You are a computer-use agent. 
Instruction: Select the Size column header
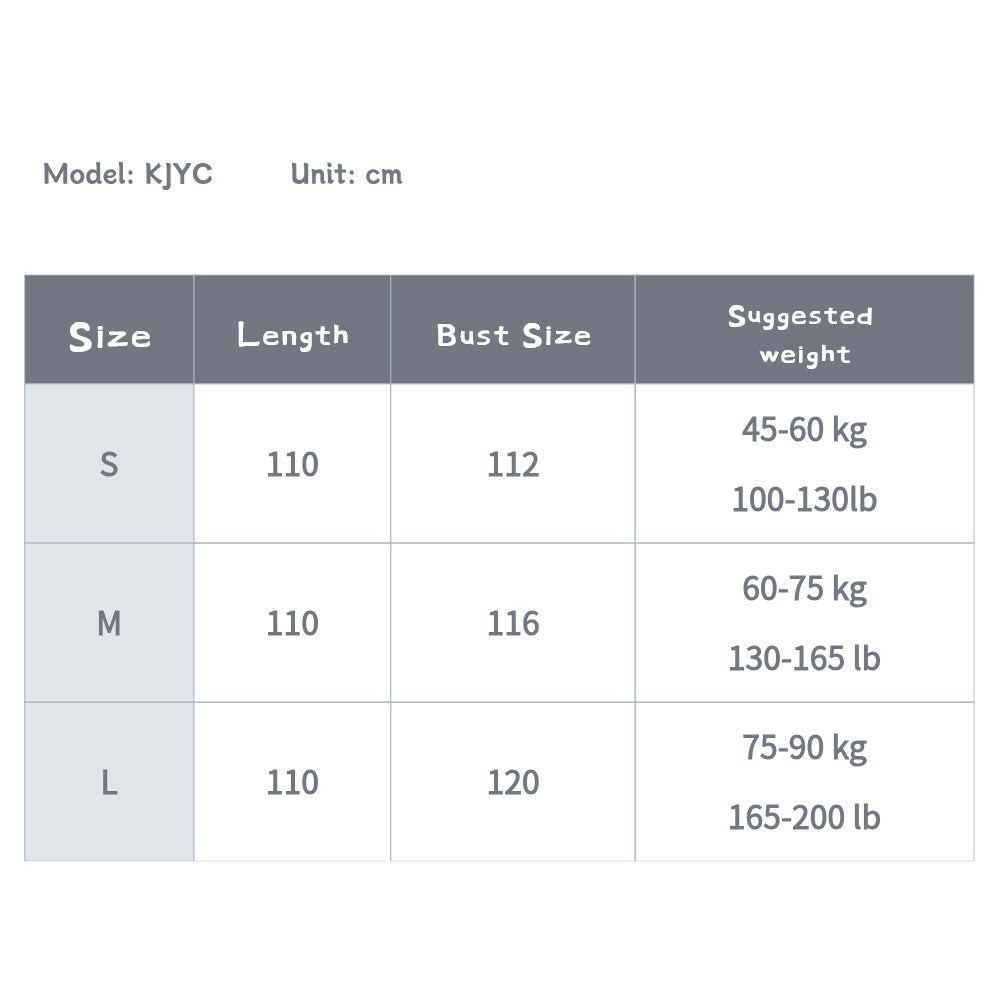point(109,335)
